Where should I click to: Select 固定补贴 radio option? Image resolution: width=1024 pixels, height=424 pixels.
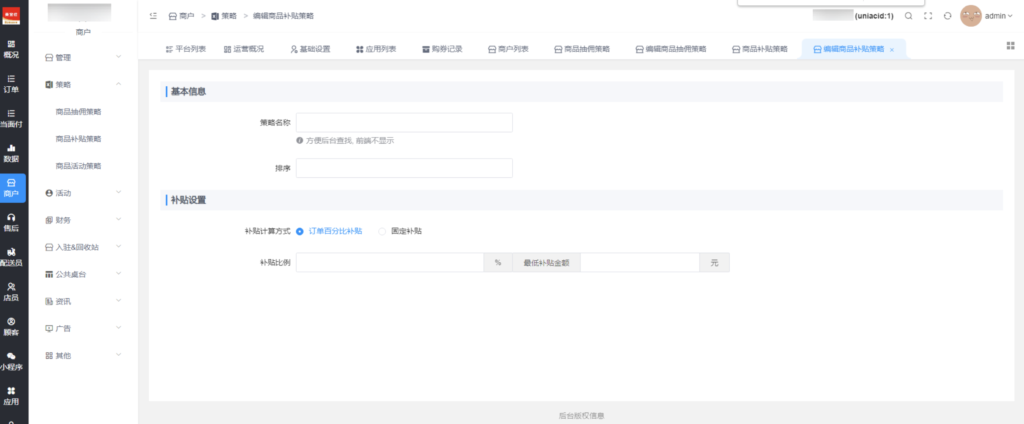pos(400,231)
